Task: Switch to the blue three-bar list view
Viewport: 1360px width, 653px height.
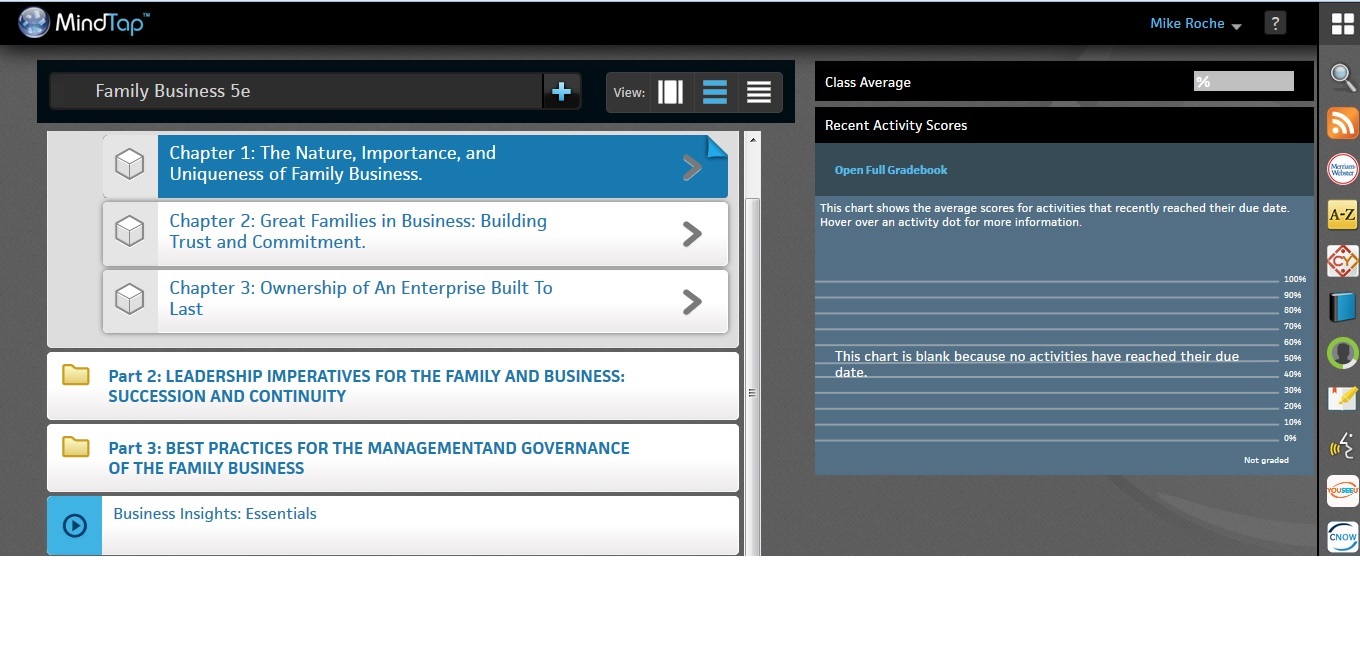Action: pyautogui.click(x=715, y=92)
